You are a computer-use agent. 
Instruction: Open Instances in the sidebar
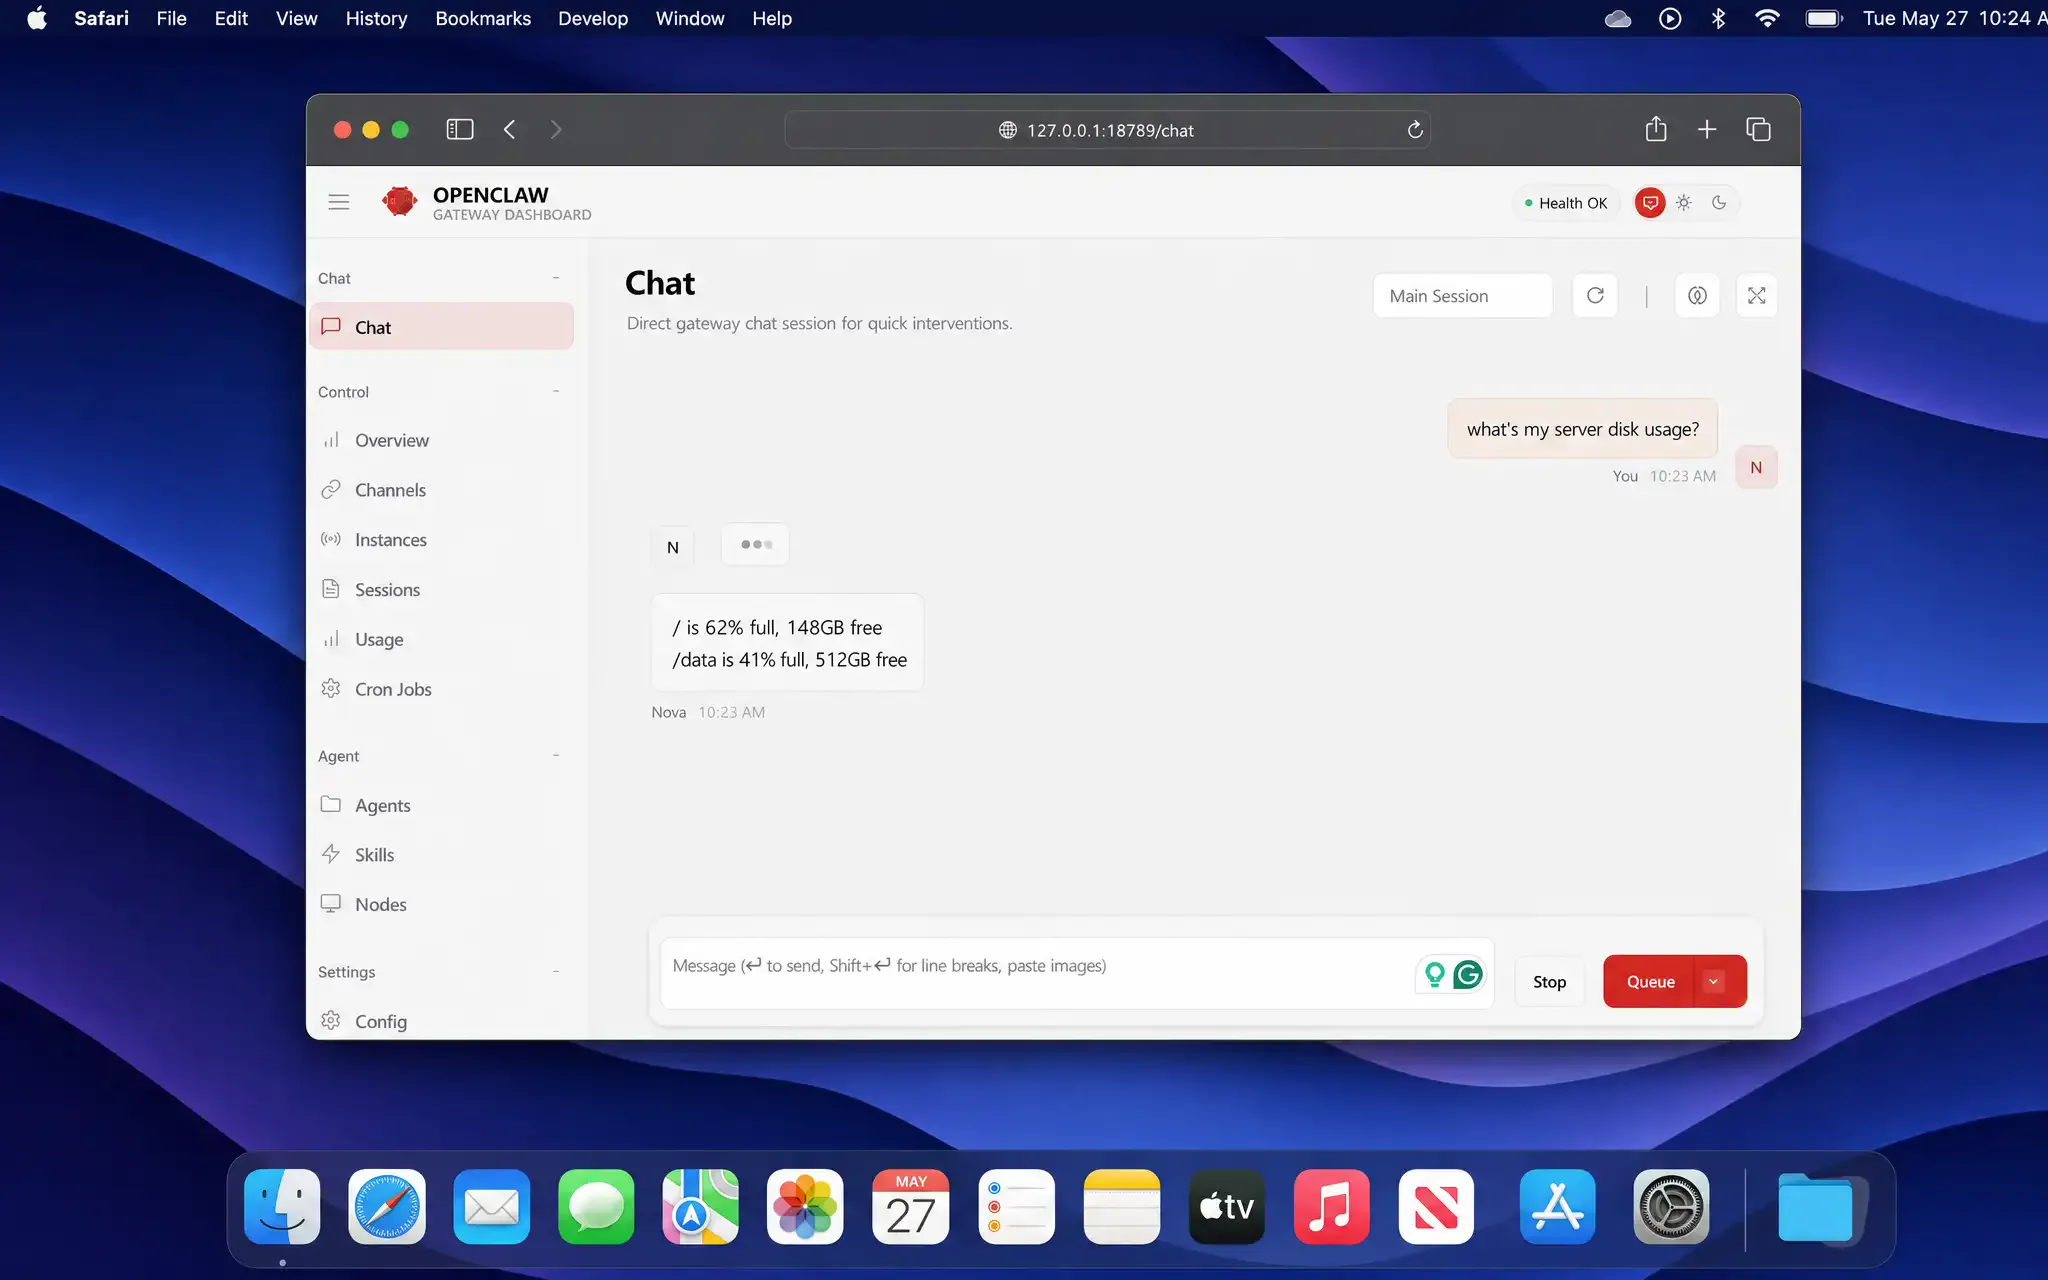441,540
